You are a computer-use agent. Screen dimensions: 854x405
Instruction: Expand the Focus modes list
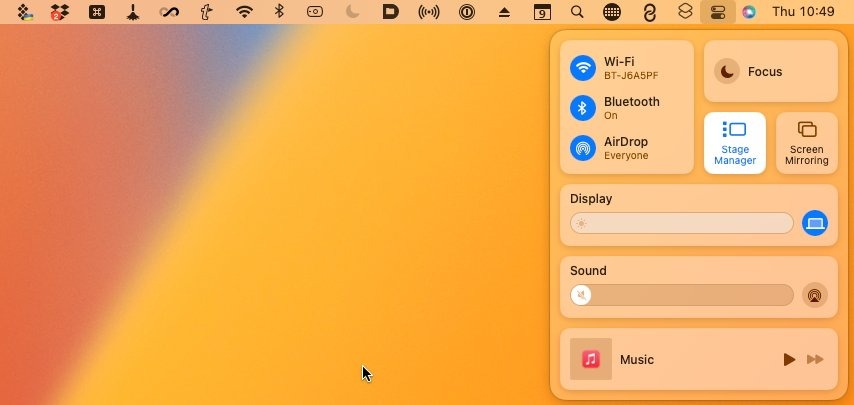[765, 71]
